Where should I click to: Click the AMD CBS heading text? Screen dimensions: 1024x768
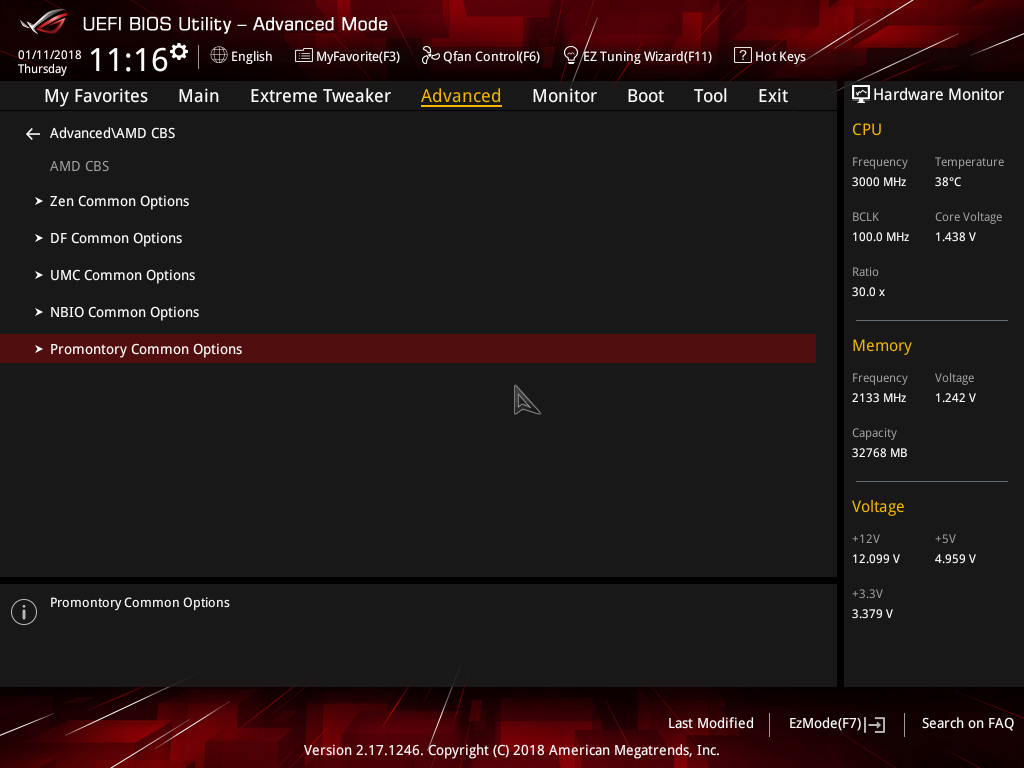[80, 167]
